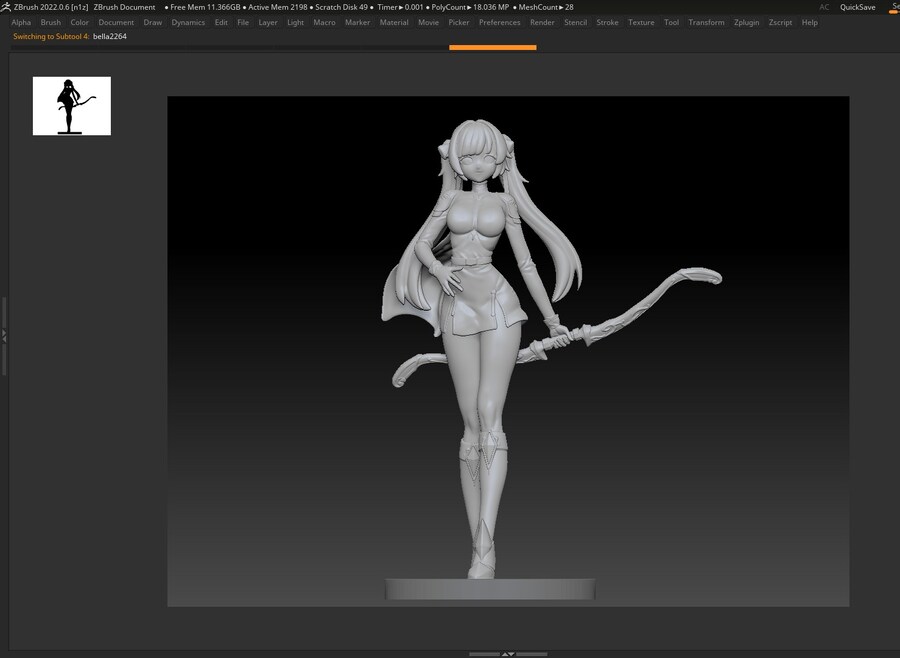Click the figure's base on the canvas
900x658 pixels.
(490, 589)
